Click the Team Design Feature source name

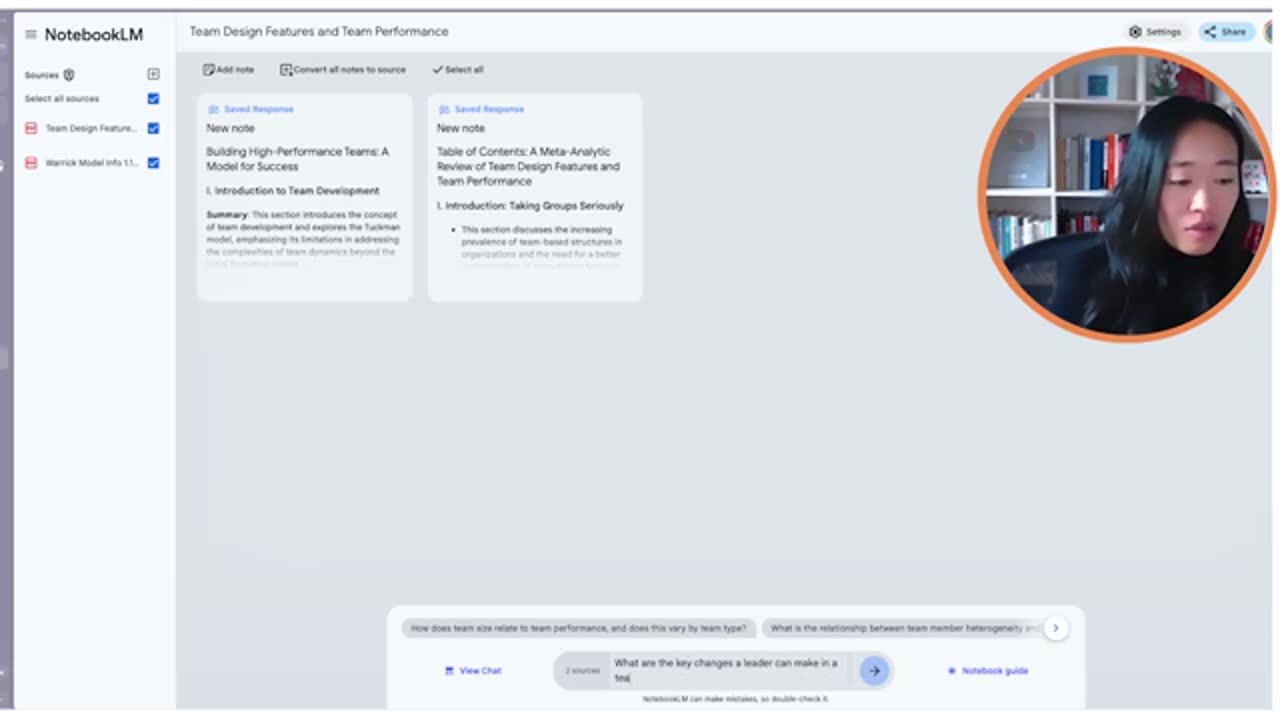point(91,128)
